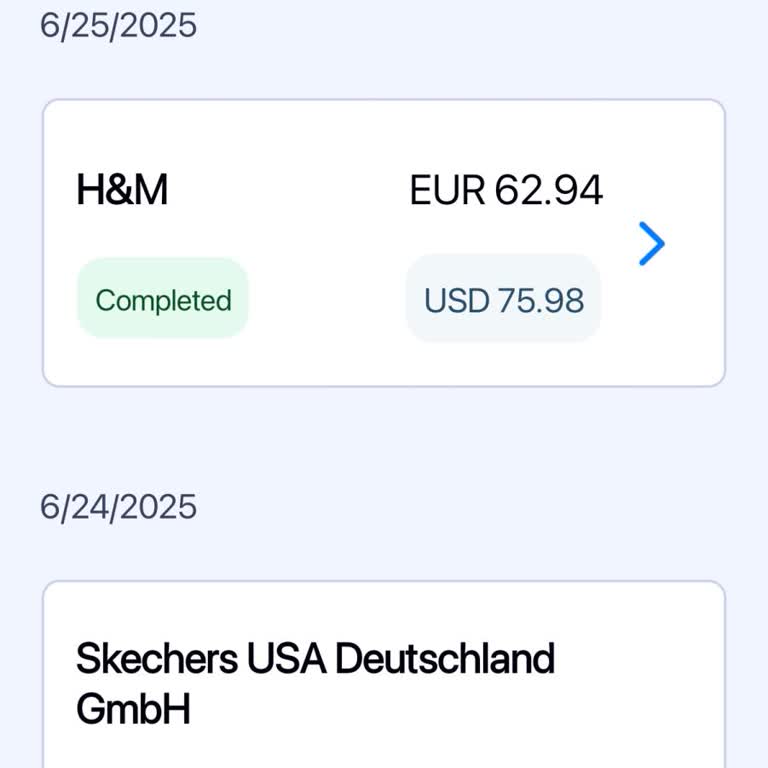The width and height of the screenshot is (768, 768).
Task: Click the EUR 62.94 amount
Action: click(x=506, y=190)
